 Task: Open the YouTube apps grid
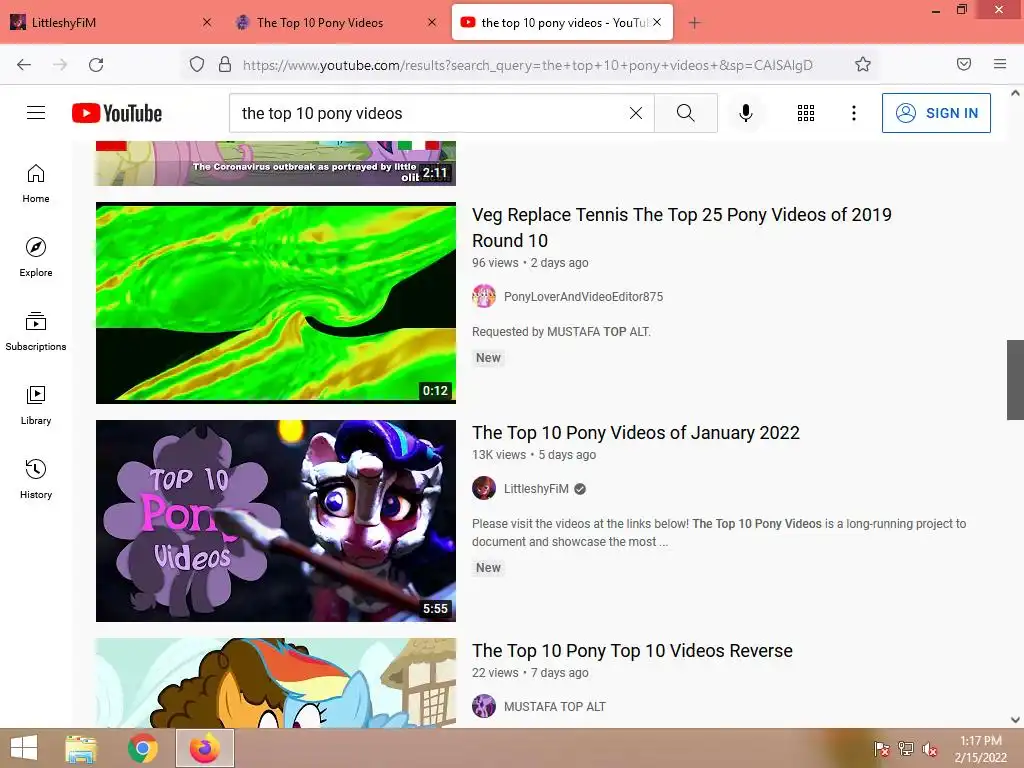(x=806, y=113)
